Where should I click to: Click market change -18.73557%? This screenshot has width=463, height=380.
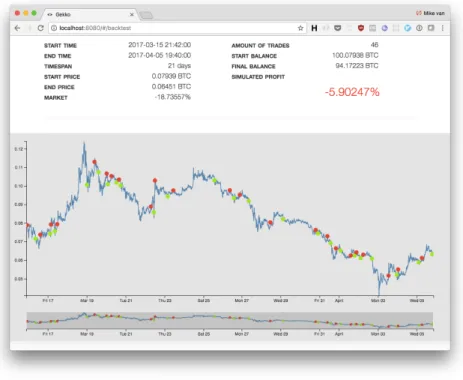pos(173,97)
